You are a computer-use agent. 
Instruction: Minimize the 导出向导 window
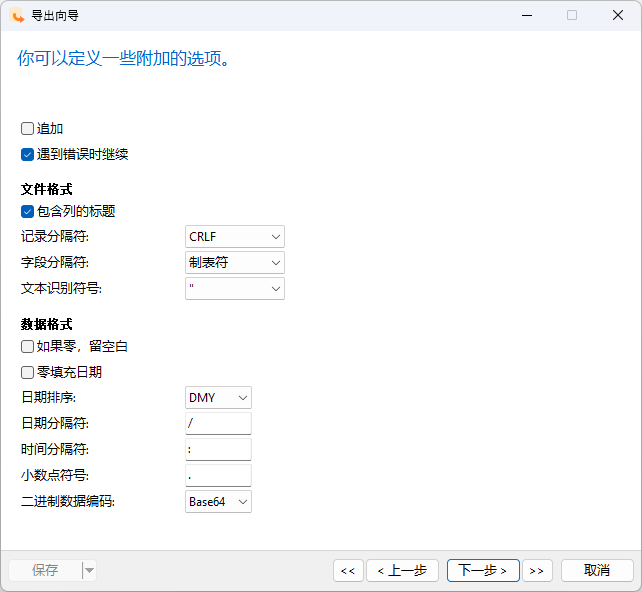[x=527, y=16]
